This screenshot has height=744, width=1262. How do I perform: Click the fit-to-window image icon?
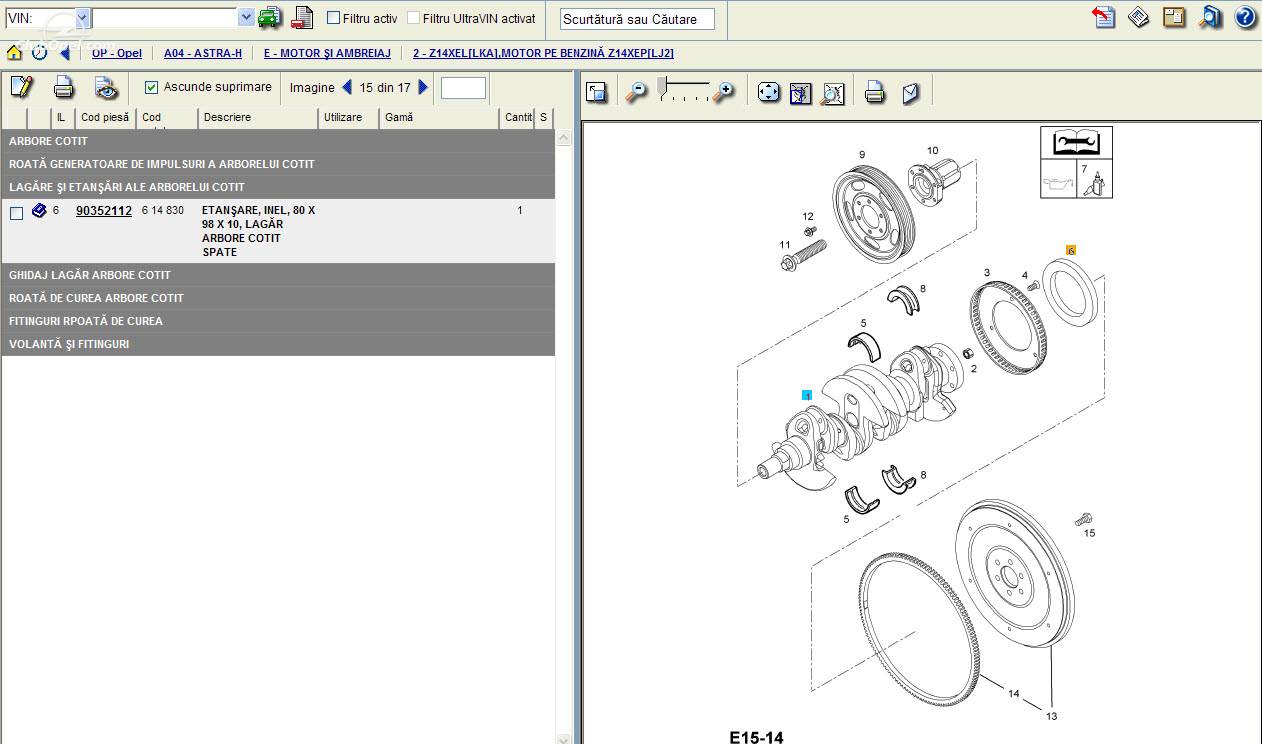click(x=800, y=93)
